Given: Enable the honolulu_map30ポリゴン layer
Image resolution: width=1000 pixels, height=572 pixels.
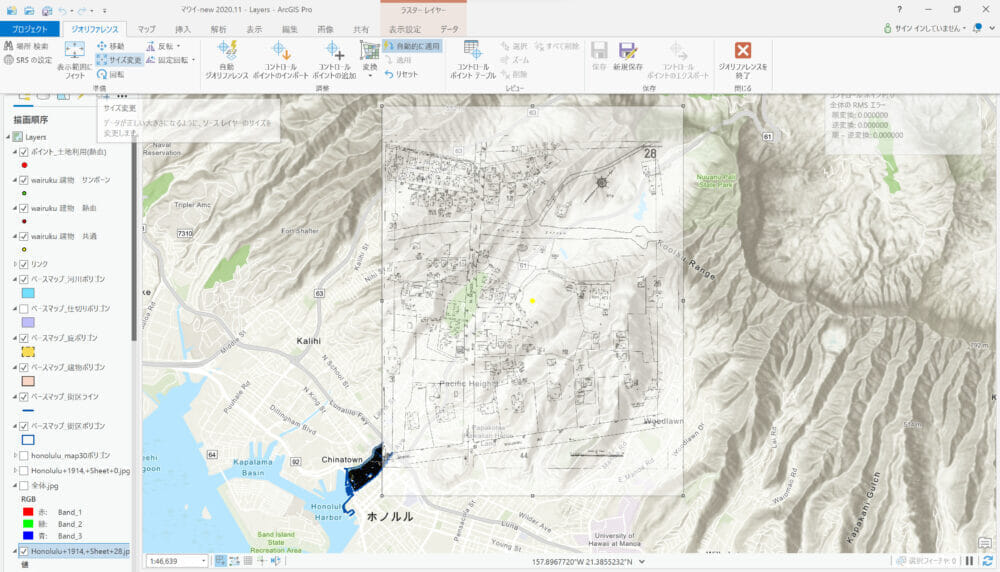Looking at the screenshot, I should coord(24,455).
